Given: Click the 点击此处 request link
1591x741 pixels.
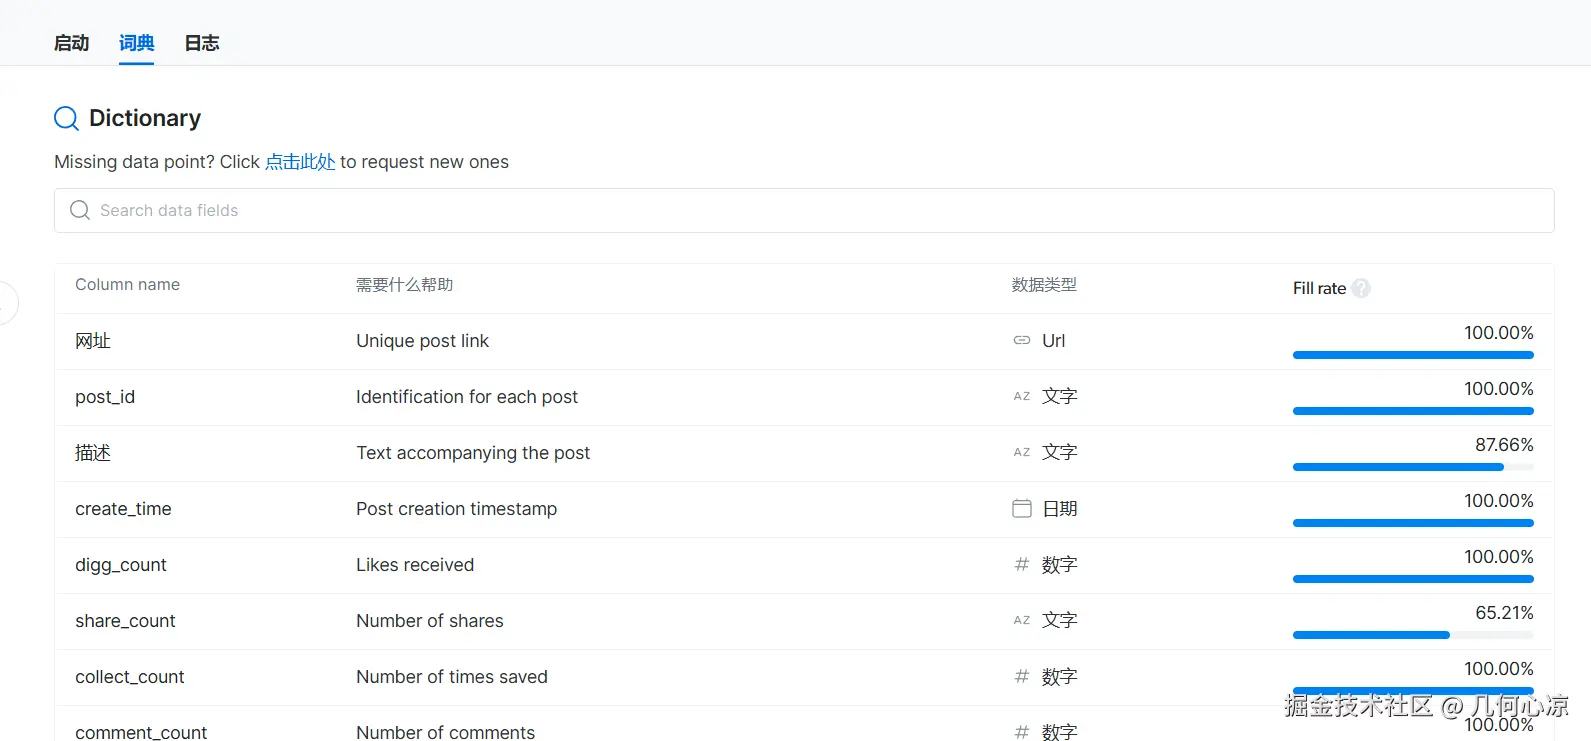Looking at the screenshot, I should 300,162.
